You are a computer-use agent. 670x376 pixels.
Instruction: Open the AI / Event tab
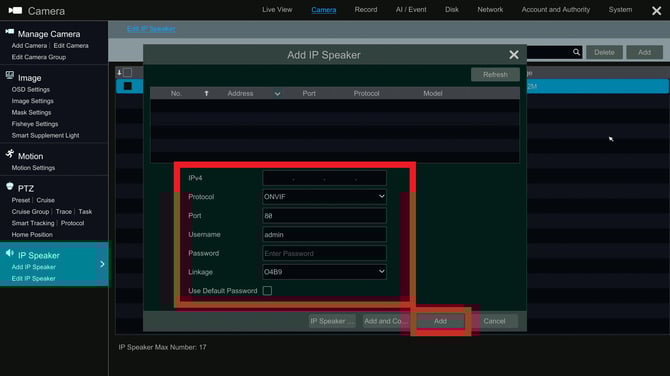click(411, 9)
